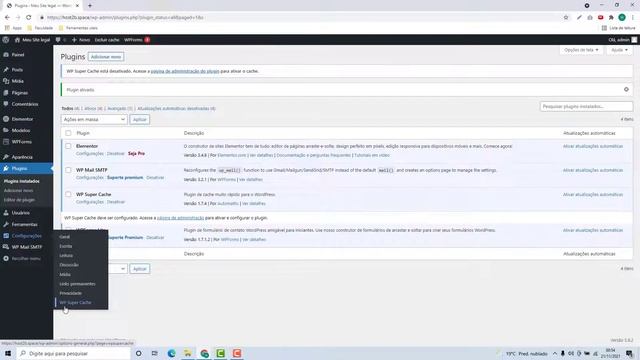Open Elementor in the sidebar

pos(22,119)
